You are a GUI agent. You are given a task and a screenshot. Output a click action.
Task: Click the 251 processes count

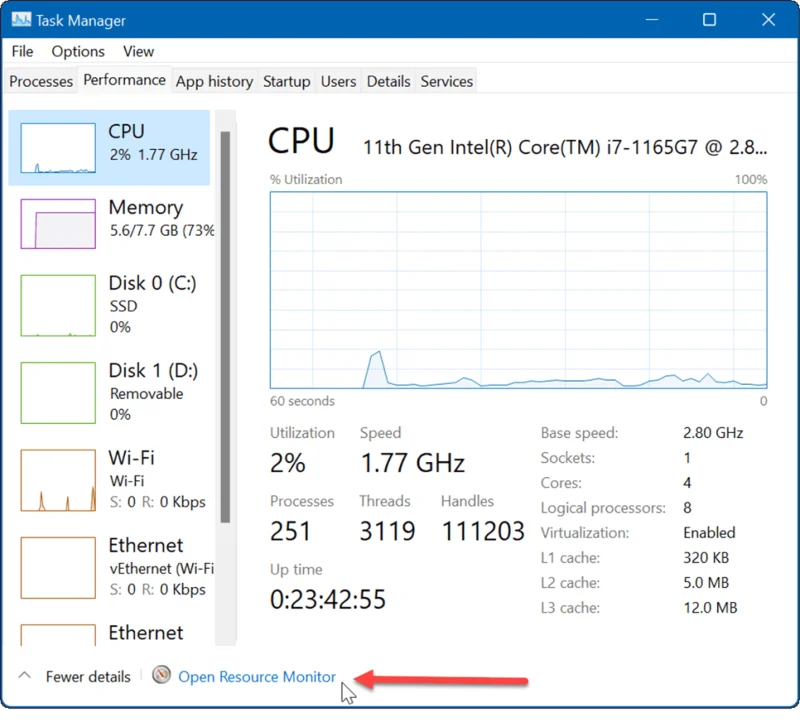point(290,531)
